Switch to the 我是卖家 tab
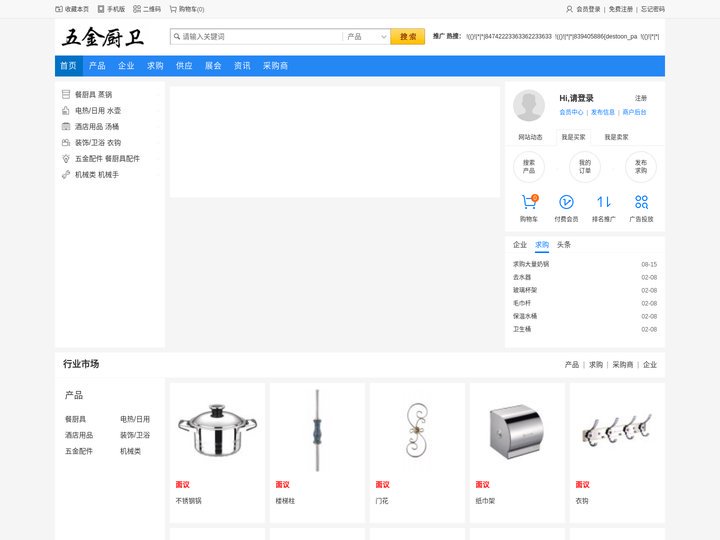Image resolution: width=720 pixels, height=540 pixels. 616,137
